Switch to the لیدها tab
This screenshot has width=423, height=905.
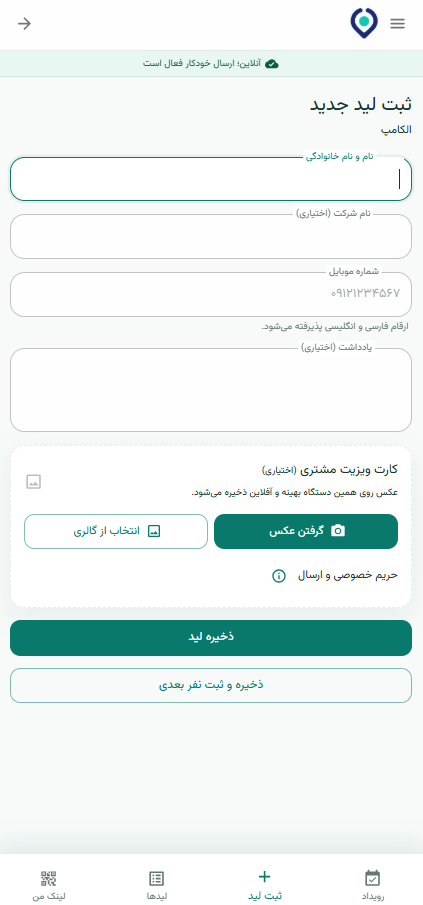point(156,886)
